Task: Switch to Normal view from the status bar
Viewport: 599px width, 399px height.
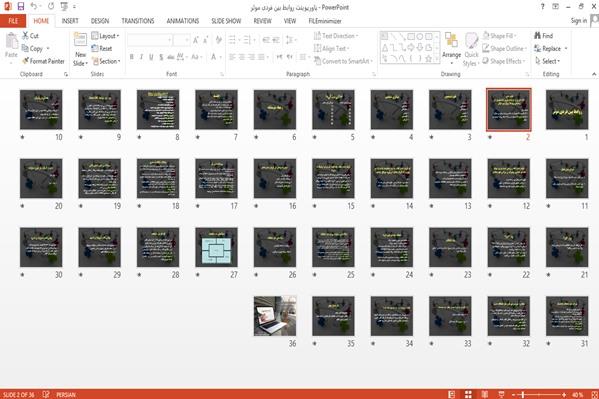Action: point(452,394)
